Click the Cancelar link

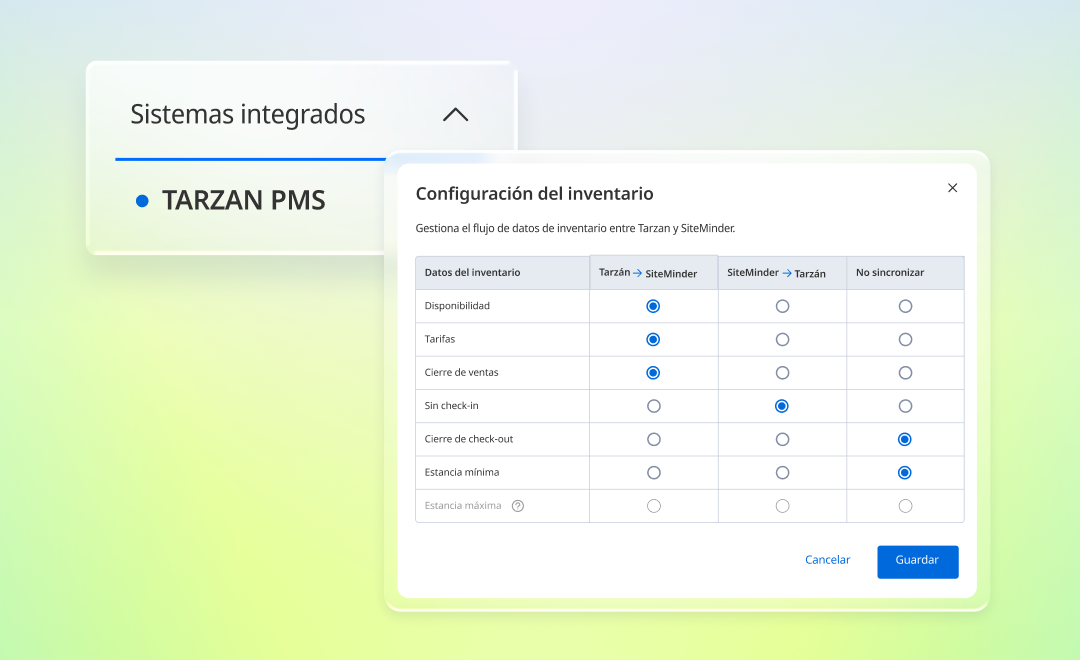click(827, 559)
